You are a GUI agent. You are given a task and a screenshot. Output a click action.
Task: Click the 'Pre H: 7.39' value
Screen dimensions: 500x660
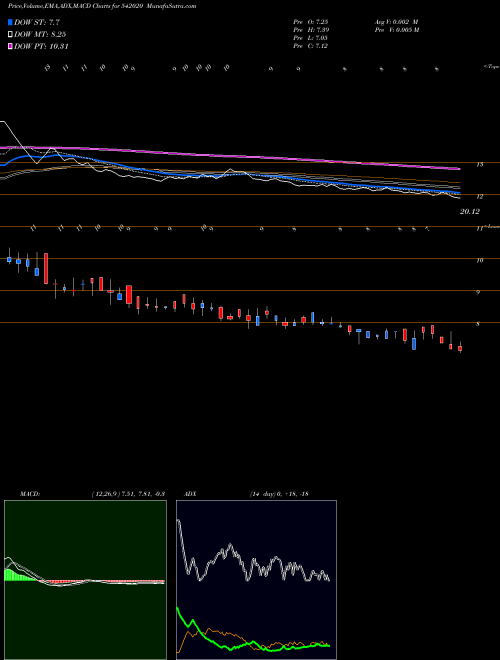tap(311, 30)
